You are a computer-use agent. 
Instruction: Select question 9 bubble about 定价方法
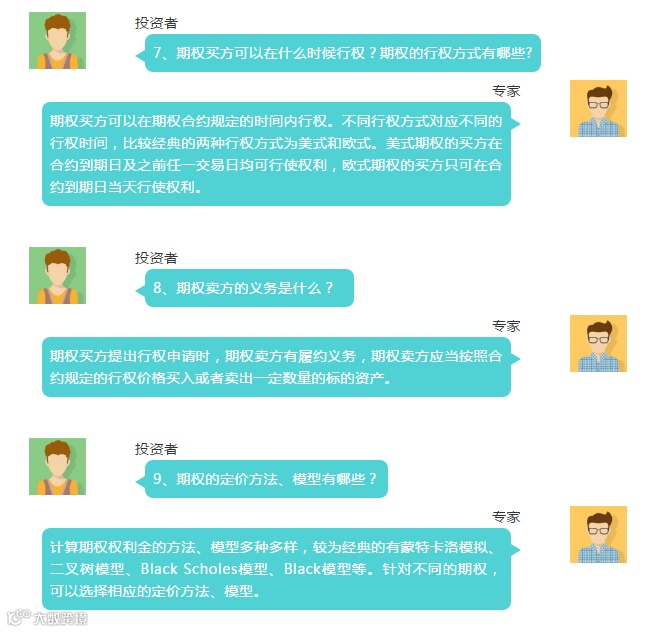[262, 479]
